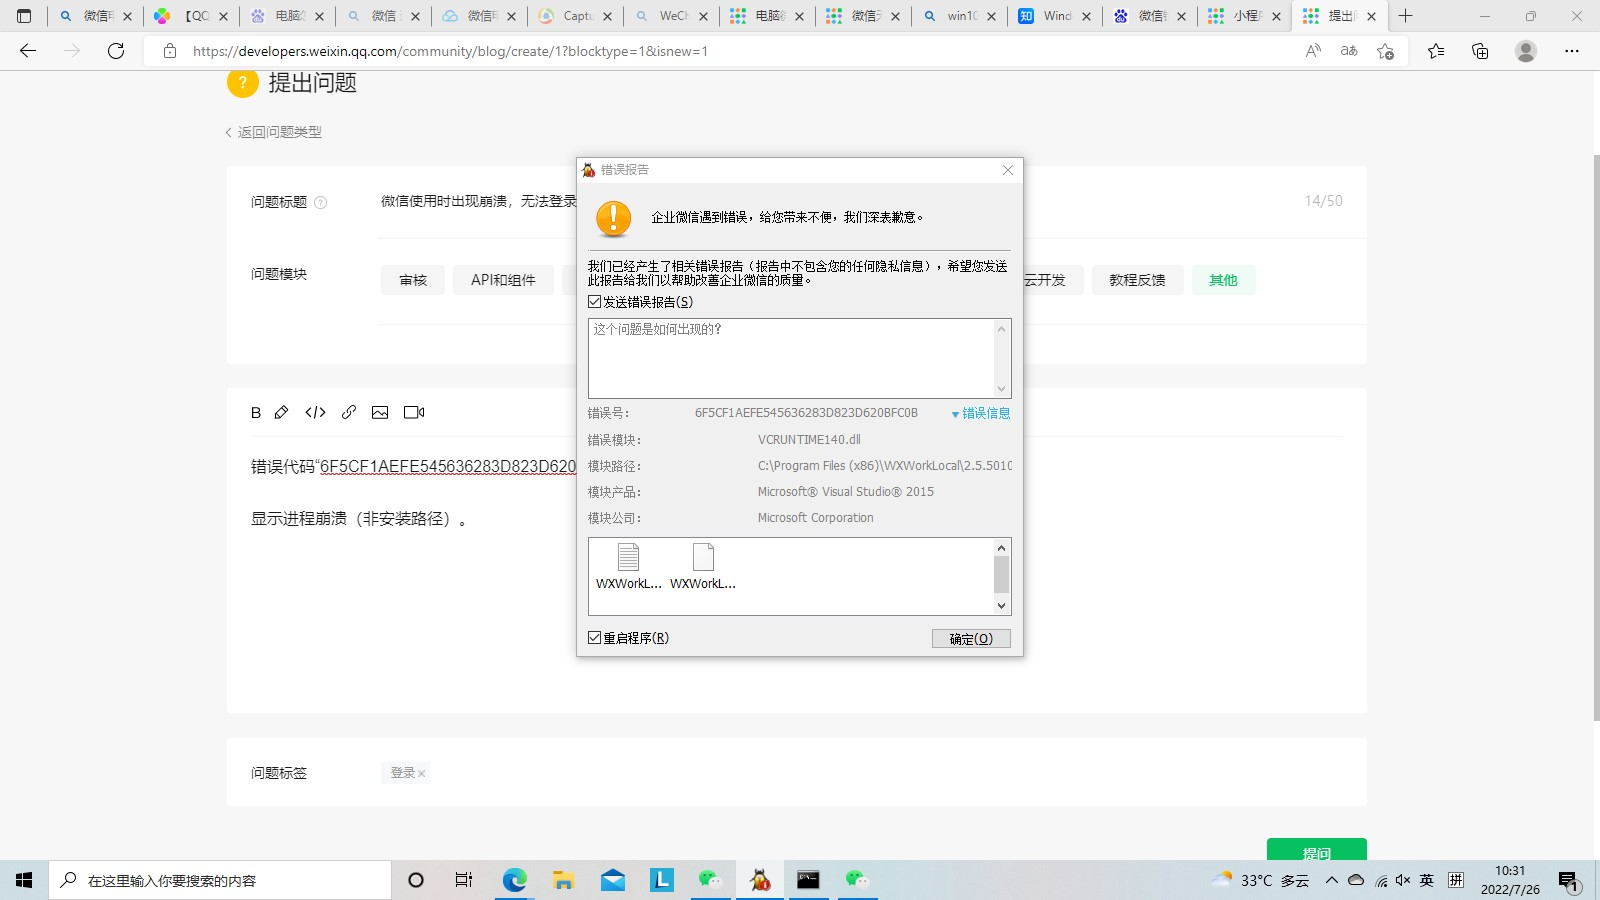Viewport: 1600px width, 900px height.
Task: Open browser settings and more menu
Action: 1572,51
